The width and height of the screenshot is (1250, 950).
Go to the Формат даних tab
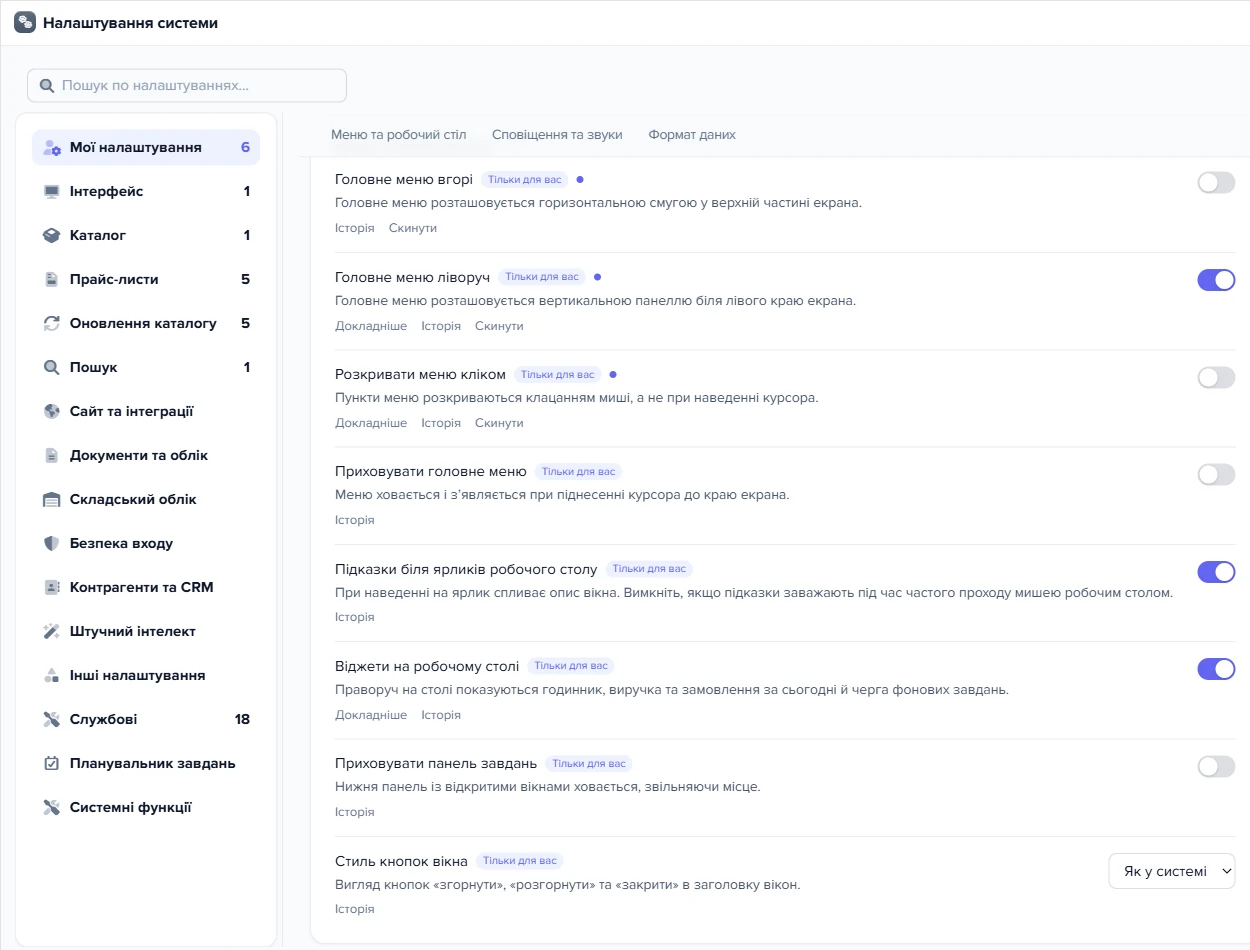[x=692, y=135]
